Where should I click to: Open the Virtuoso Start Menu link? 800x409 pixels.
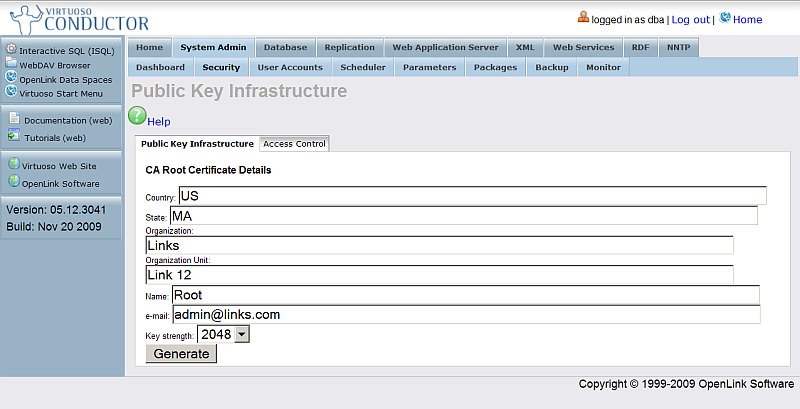(x=61, y=93)
